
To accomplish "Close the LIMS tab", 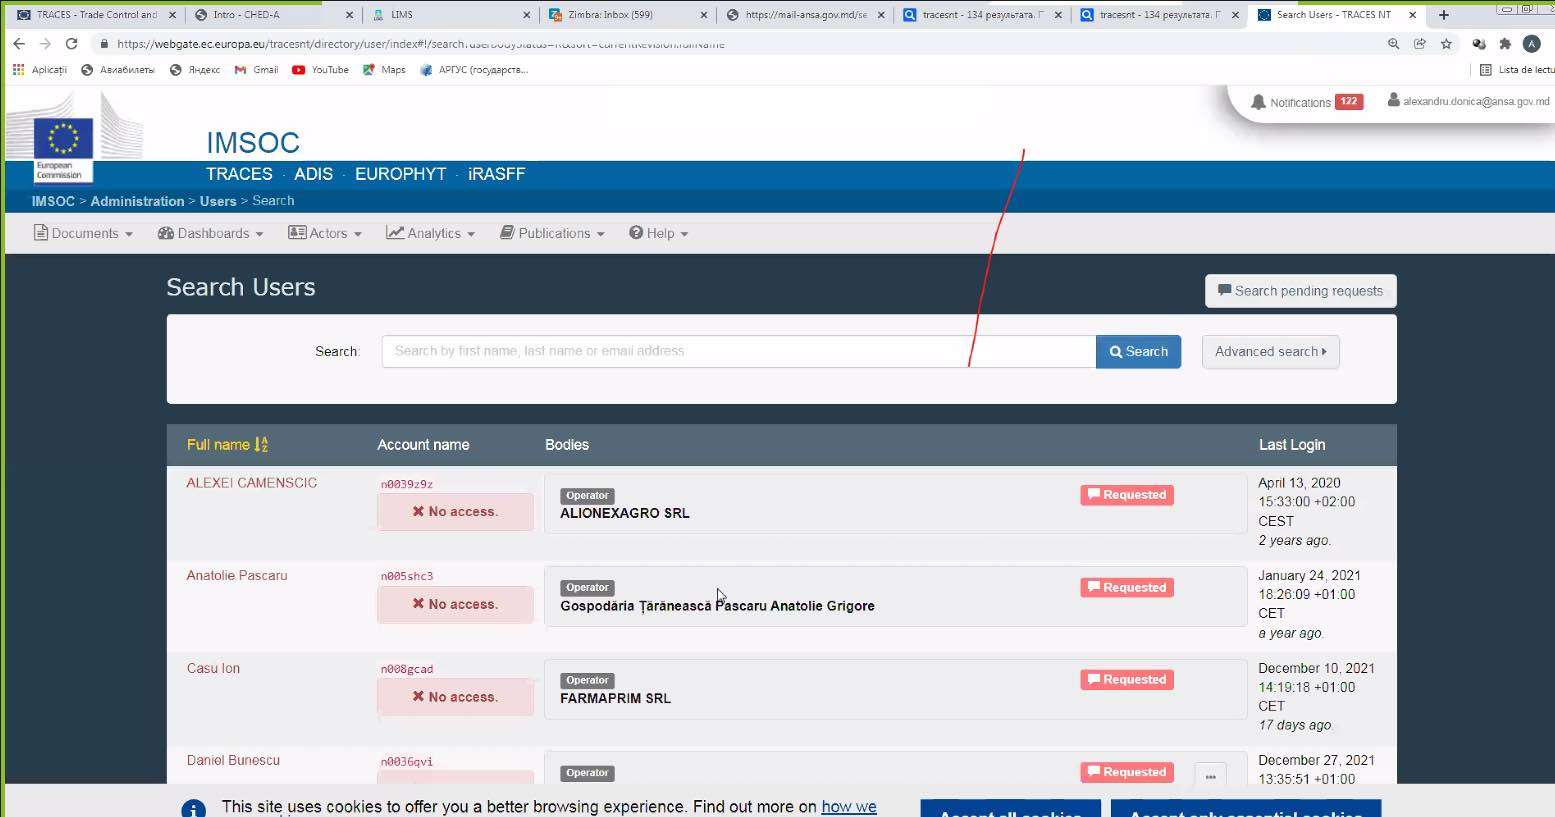I will coord(527,15).
